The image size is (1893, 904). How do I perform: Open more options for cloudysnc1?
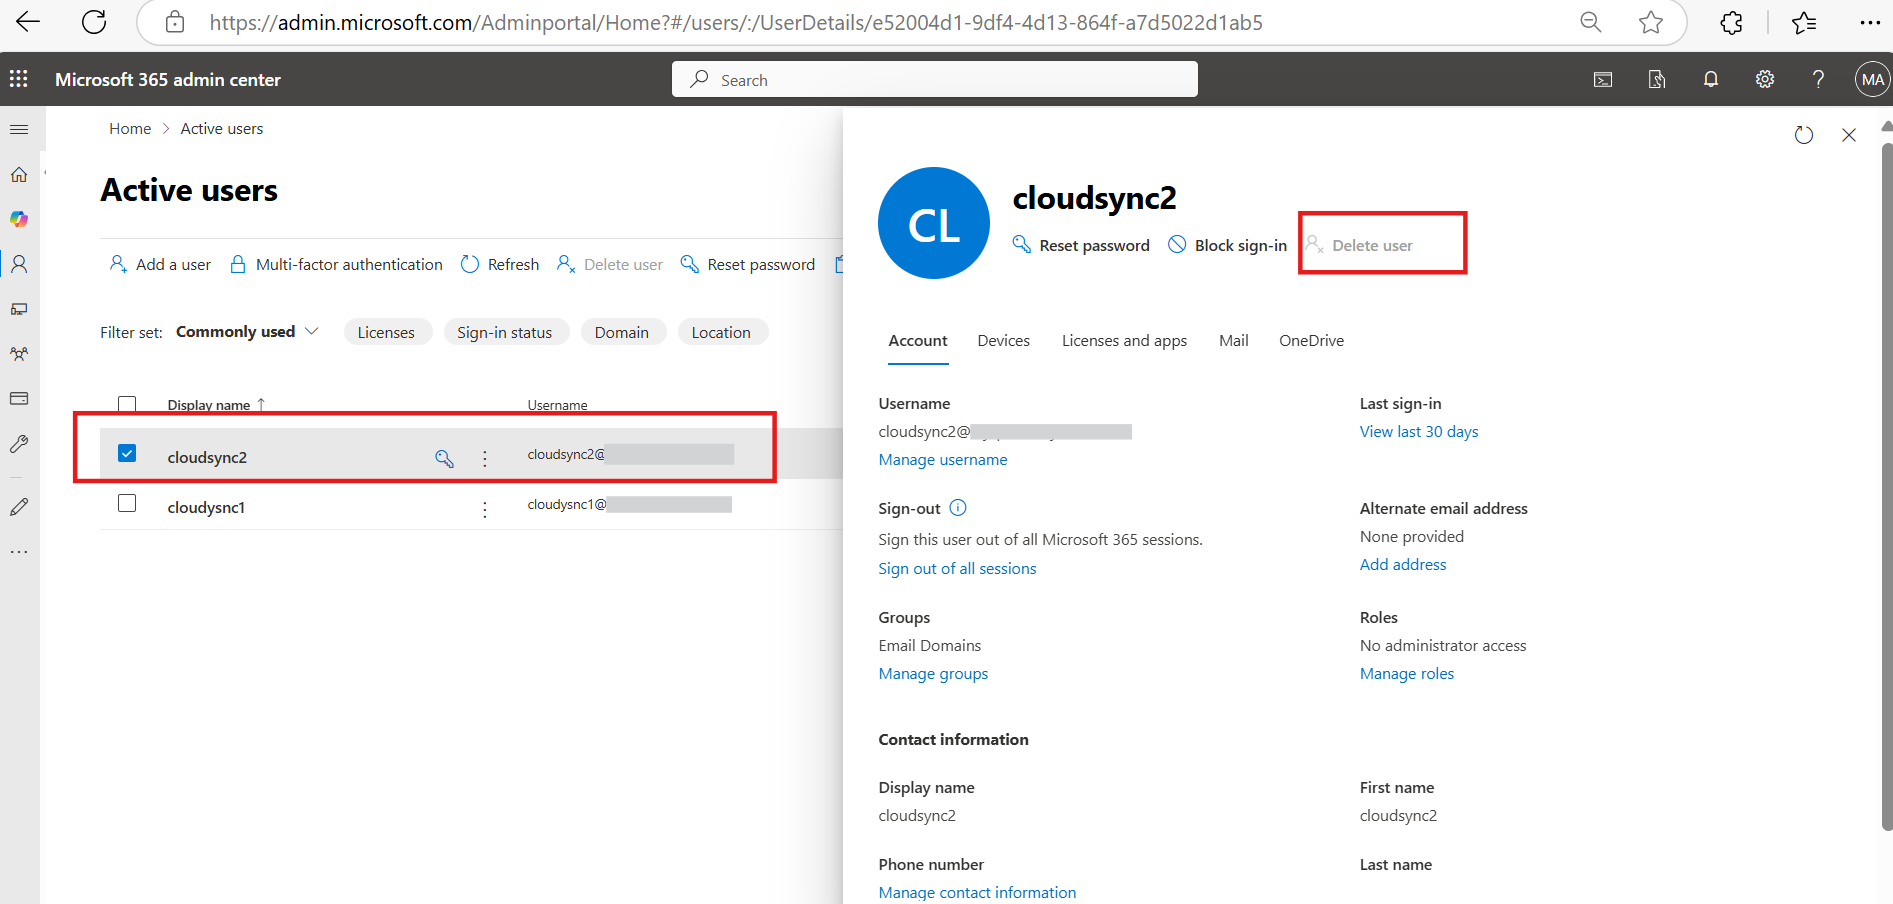485,508
